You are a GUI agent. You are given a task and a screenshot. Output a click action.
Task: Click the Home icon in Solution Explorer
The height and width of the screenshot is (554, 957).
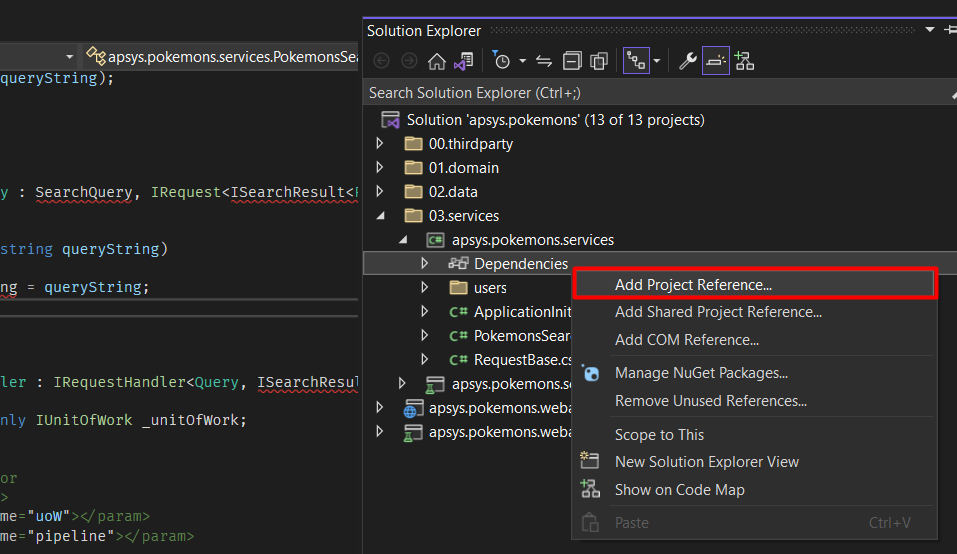pyautogui.click(x=436, y=61)
